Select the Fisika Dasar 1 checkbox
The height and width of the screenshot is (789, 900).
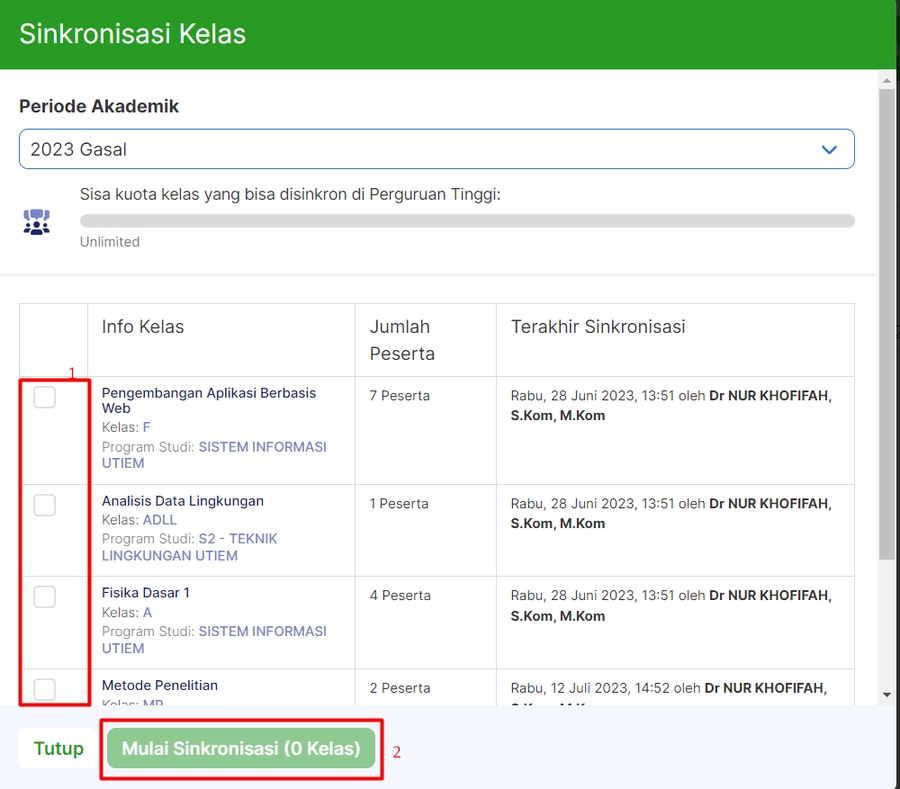[45, 597]
